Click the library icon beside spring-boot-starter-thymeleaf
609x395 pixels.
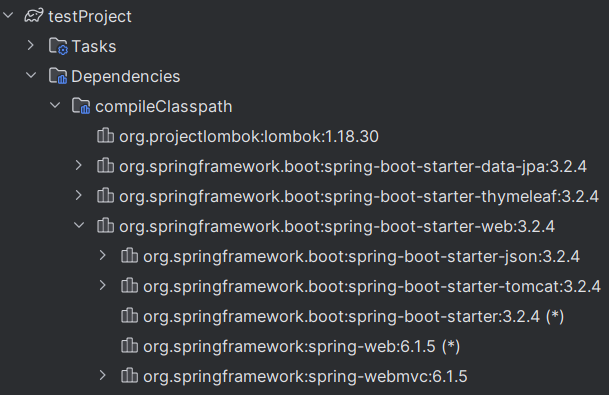(105, 195)
